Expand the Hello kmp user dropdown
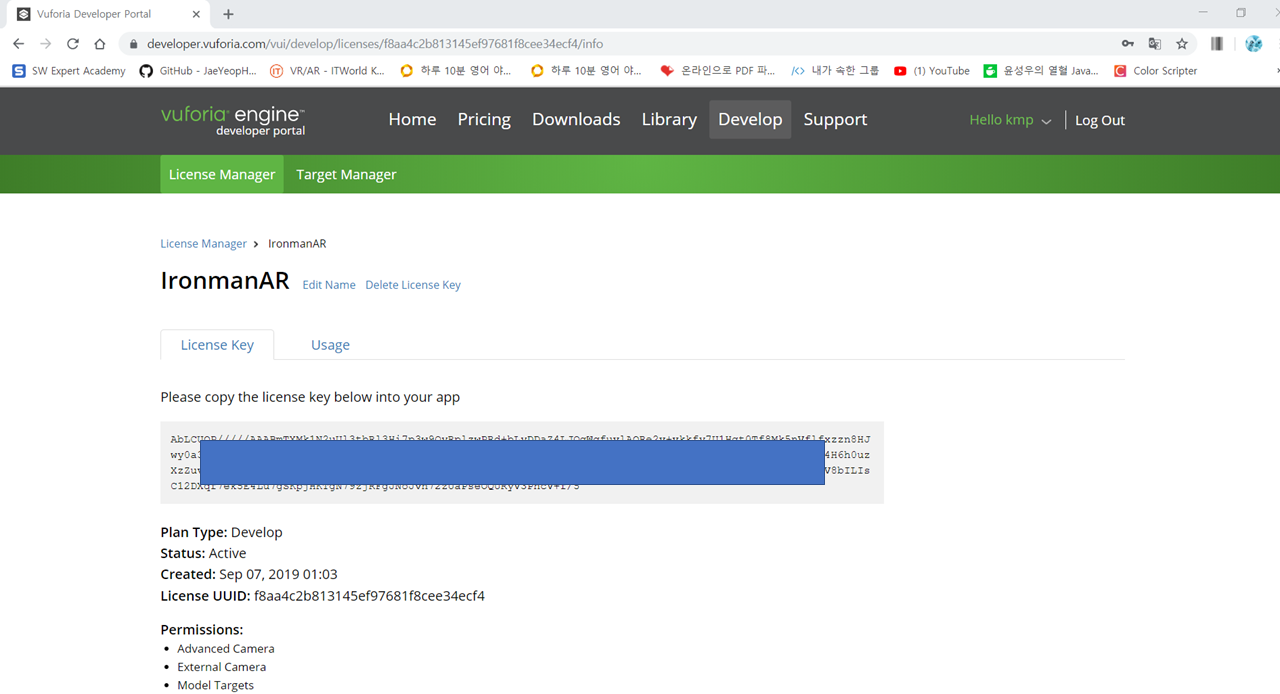The image size is (1280, 694). coord(1010,120)
